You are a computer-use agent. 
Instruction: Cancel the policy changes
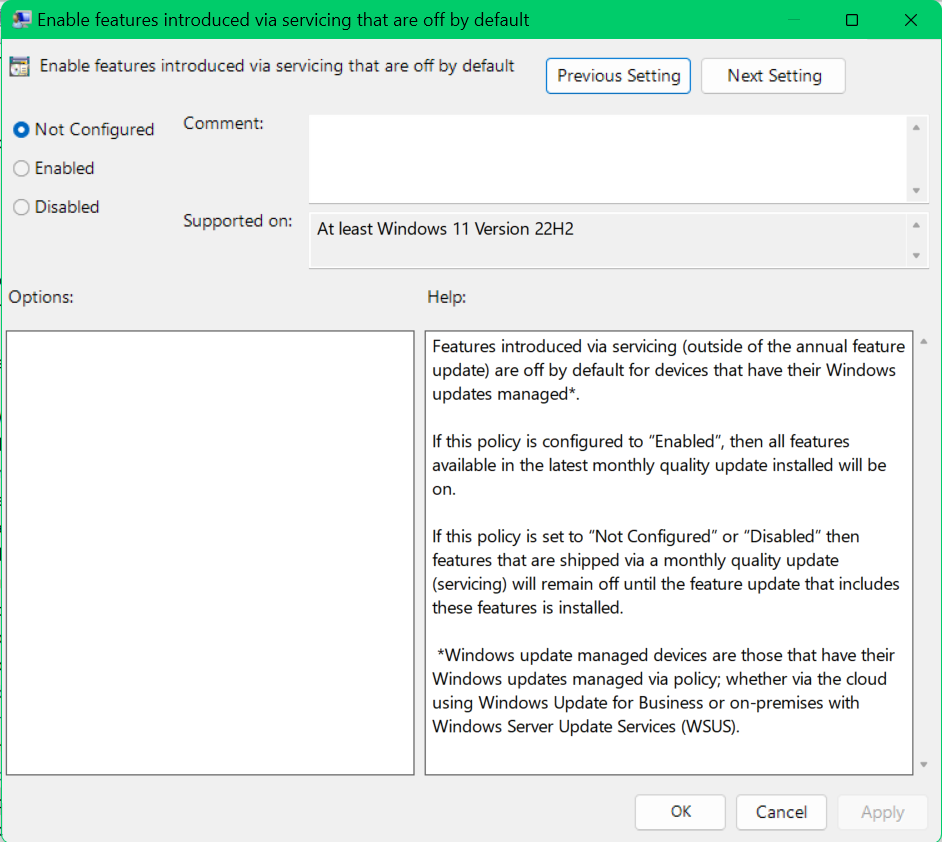pyautogui.click(x=781, y=812)
